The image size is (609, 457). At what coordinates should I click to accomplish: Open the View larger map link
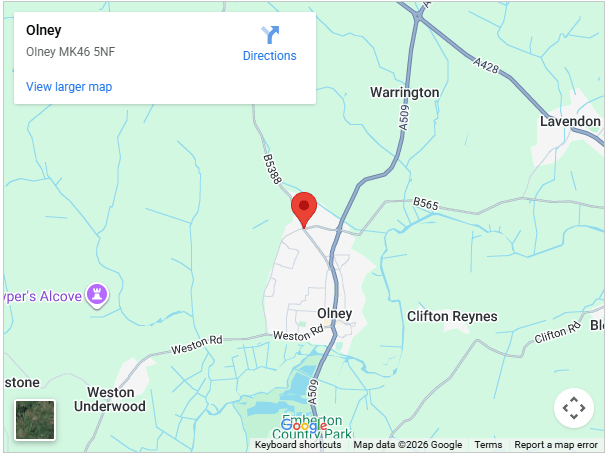(x=69, y=87)
